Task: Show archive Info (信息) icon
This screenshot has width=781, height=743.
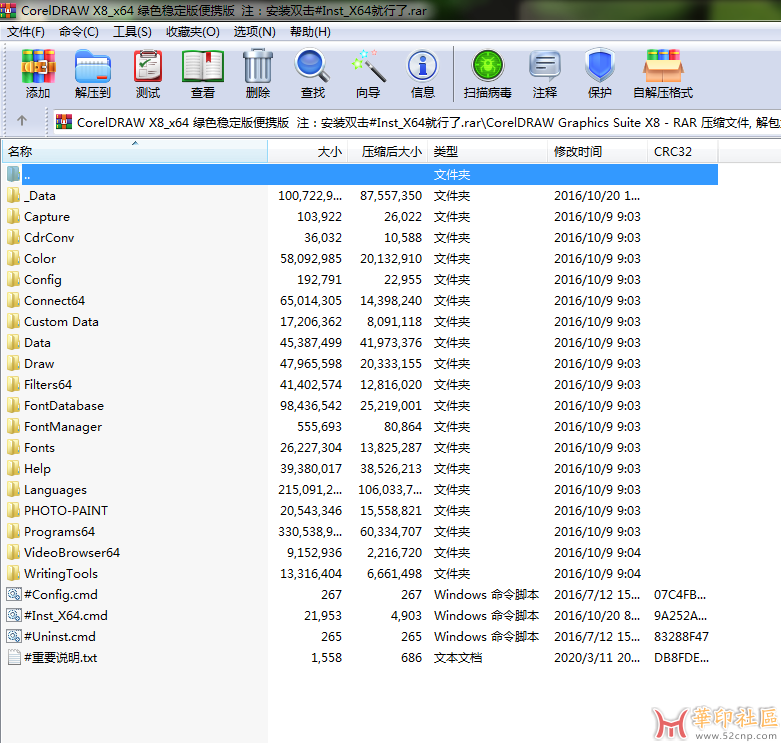Action: pos(422,66)
